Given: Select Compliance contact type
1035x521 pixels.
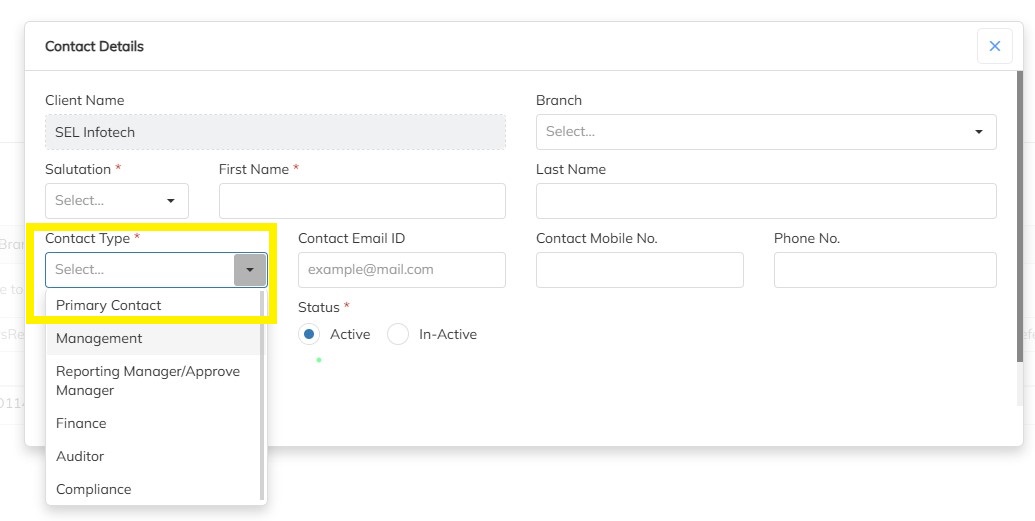Looking at the screenshot, I should click(93, 489).
